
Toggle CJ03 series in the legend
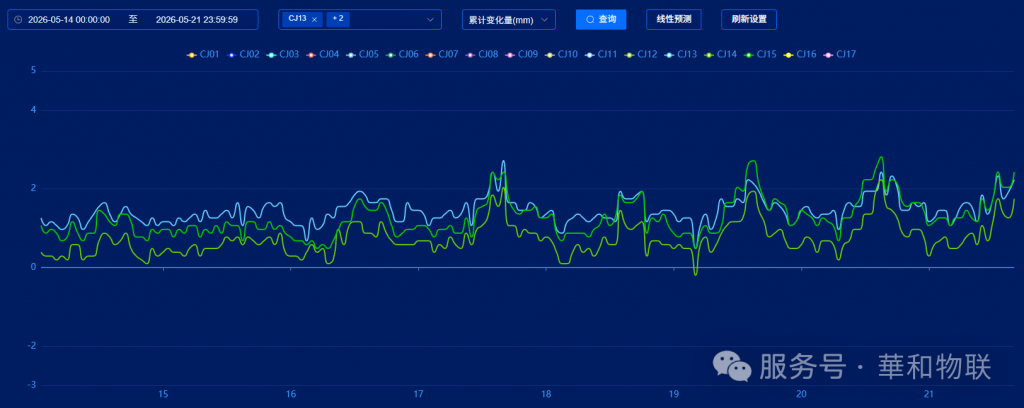pos(282,54)
